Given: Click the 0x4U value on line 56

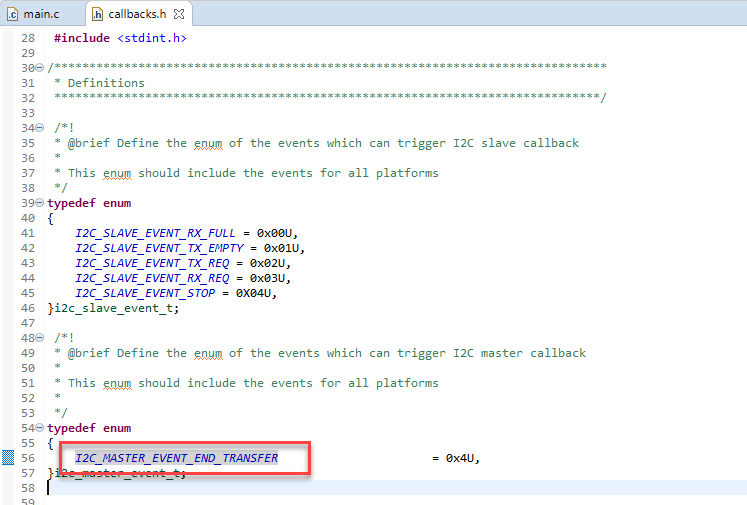Looking at the screenshot, I should tap(459, 458).
